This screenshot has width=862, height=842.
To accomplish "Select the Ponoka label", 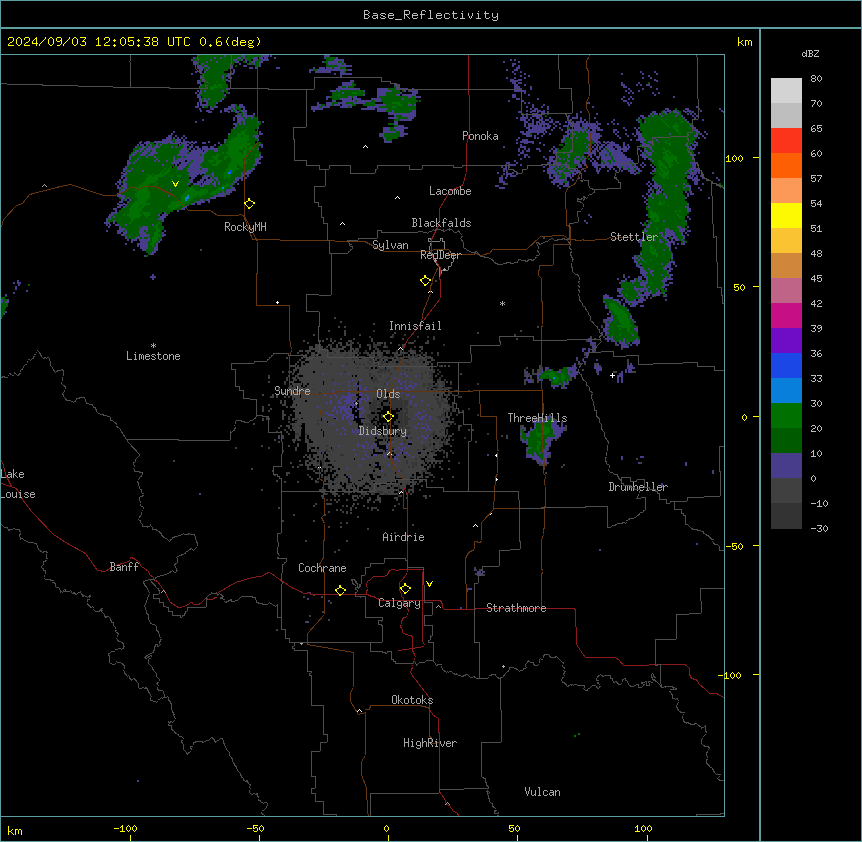I will click(480, 136).
